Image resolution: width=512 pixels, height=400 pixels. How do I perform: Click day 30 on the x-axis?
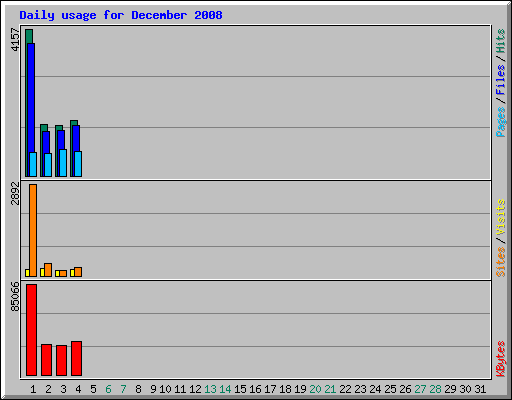coord(465,389)
